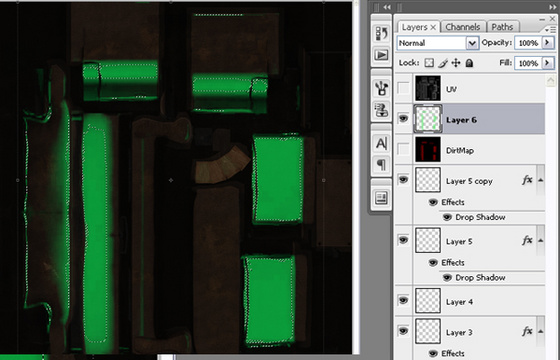The image size is (560, 360).
Task: Open the Opacity slider arrow
Action: pyautogui.click(x=547, y=43)
